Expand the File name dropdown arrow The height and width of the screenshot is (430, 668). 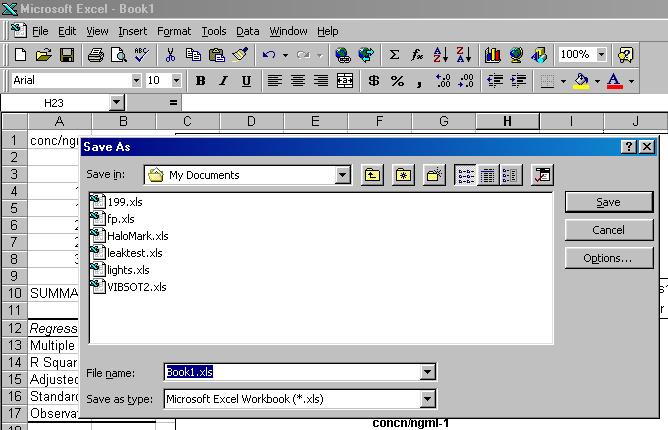coord(427,372)
